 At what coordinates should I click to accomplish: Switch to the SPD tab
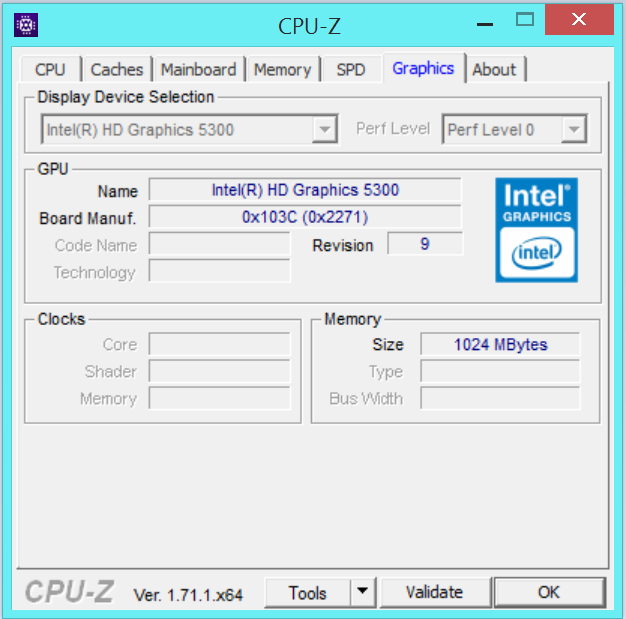pos(351,69)
